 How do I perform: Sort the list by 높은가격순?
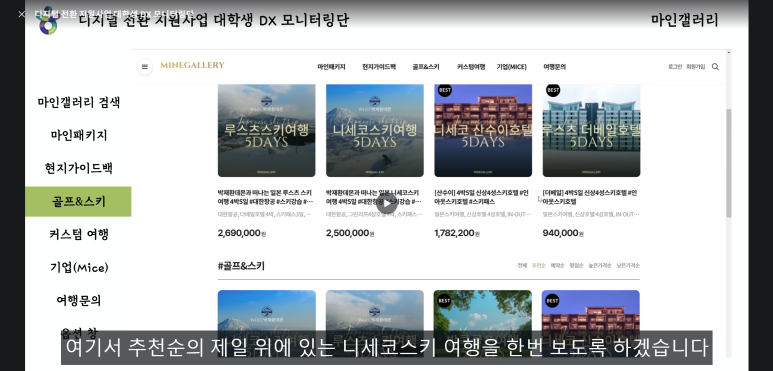coord(599,266)
